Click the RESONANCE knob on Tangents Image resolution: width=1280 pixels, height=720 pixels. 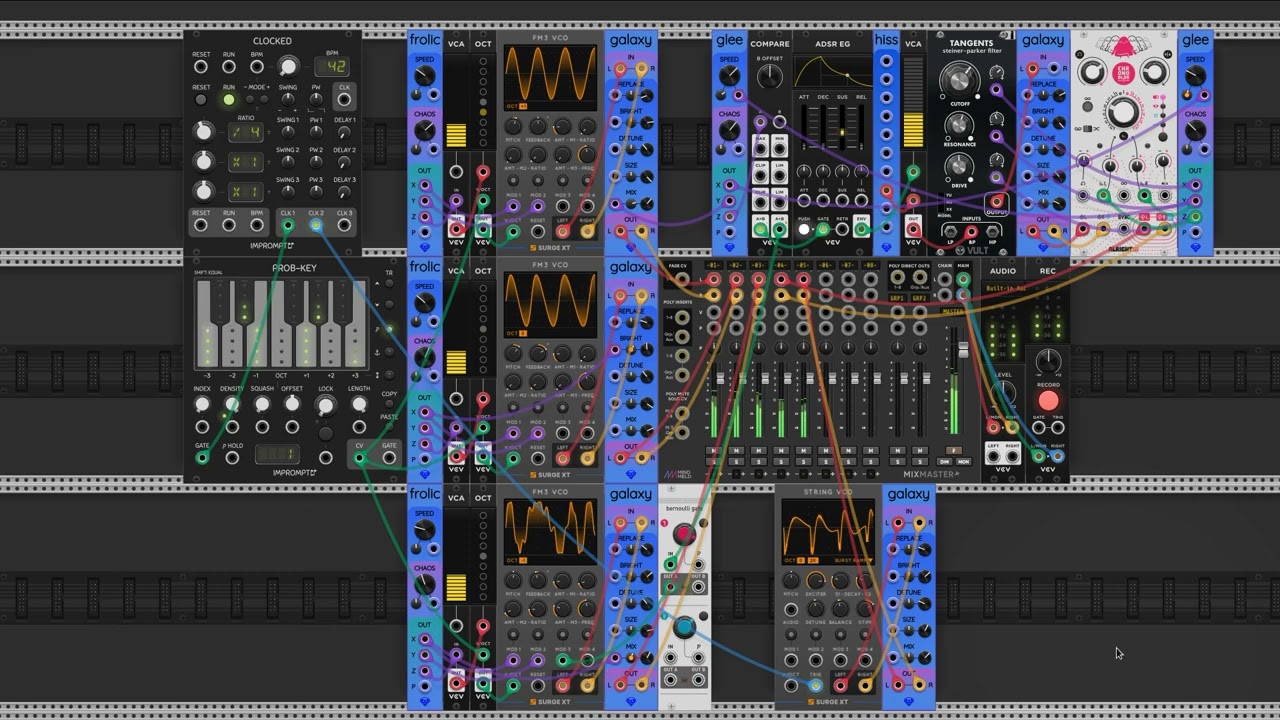point(959,125)
